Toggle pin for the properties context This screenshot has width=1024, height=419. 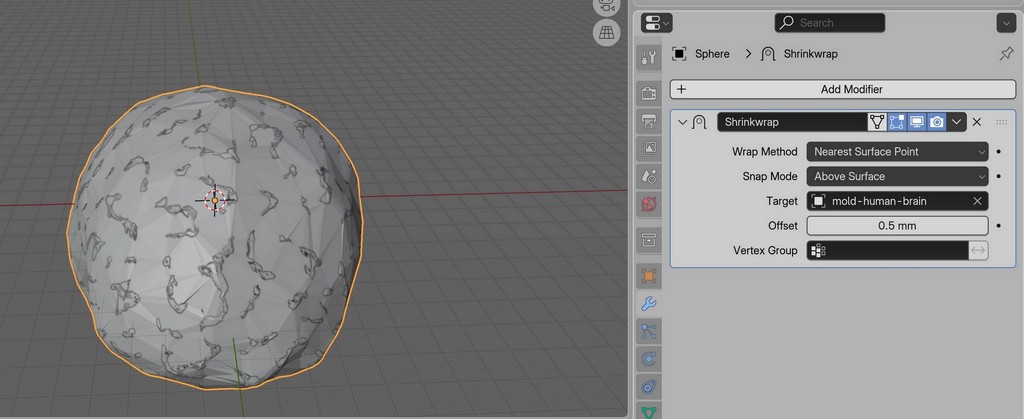(1006, 54)
